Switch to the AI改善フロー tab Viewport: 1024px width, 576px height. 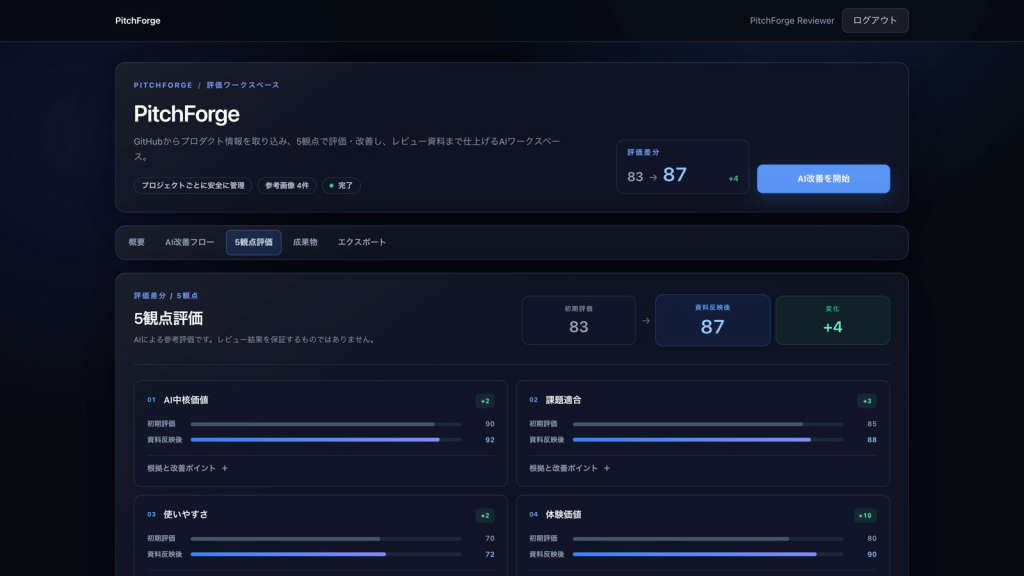[189, 242]
